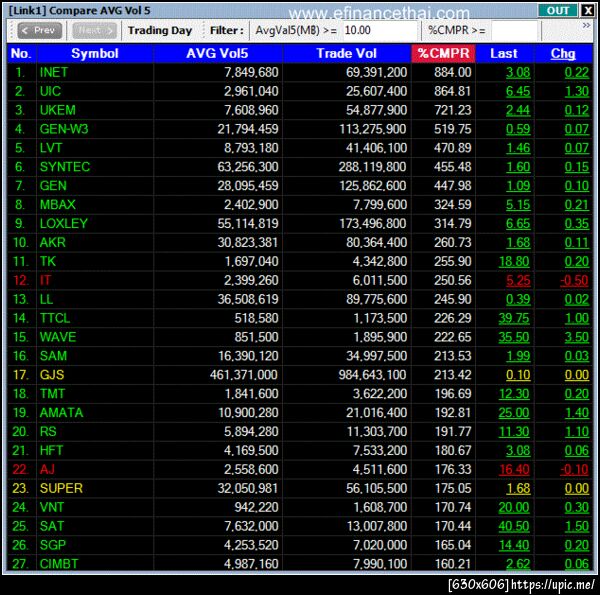Select the MBAX symbol

(x=57, y=205)
